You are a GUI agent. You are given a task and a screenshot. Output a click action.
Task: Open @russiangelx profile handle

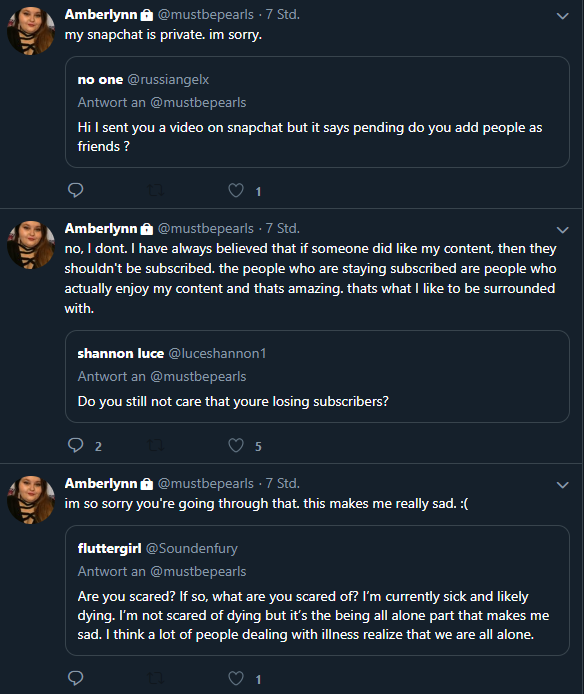[168, 80]
